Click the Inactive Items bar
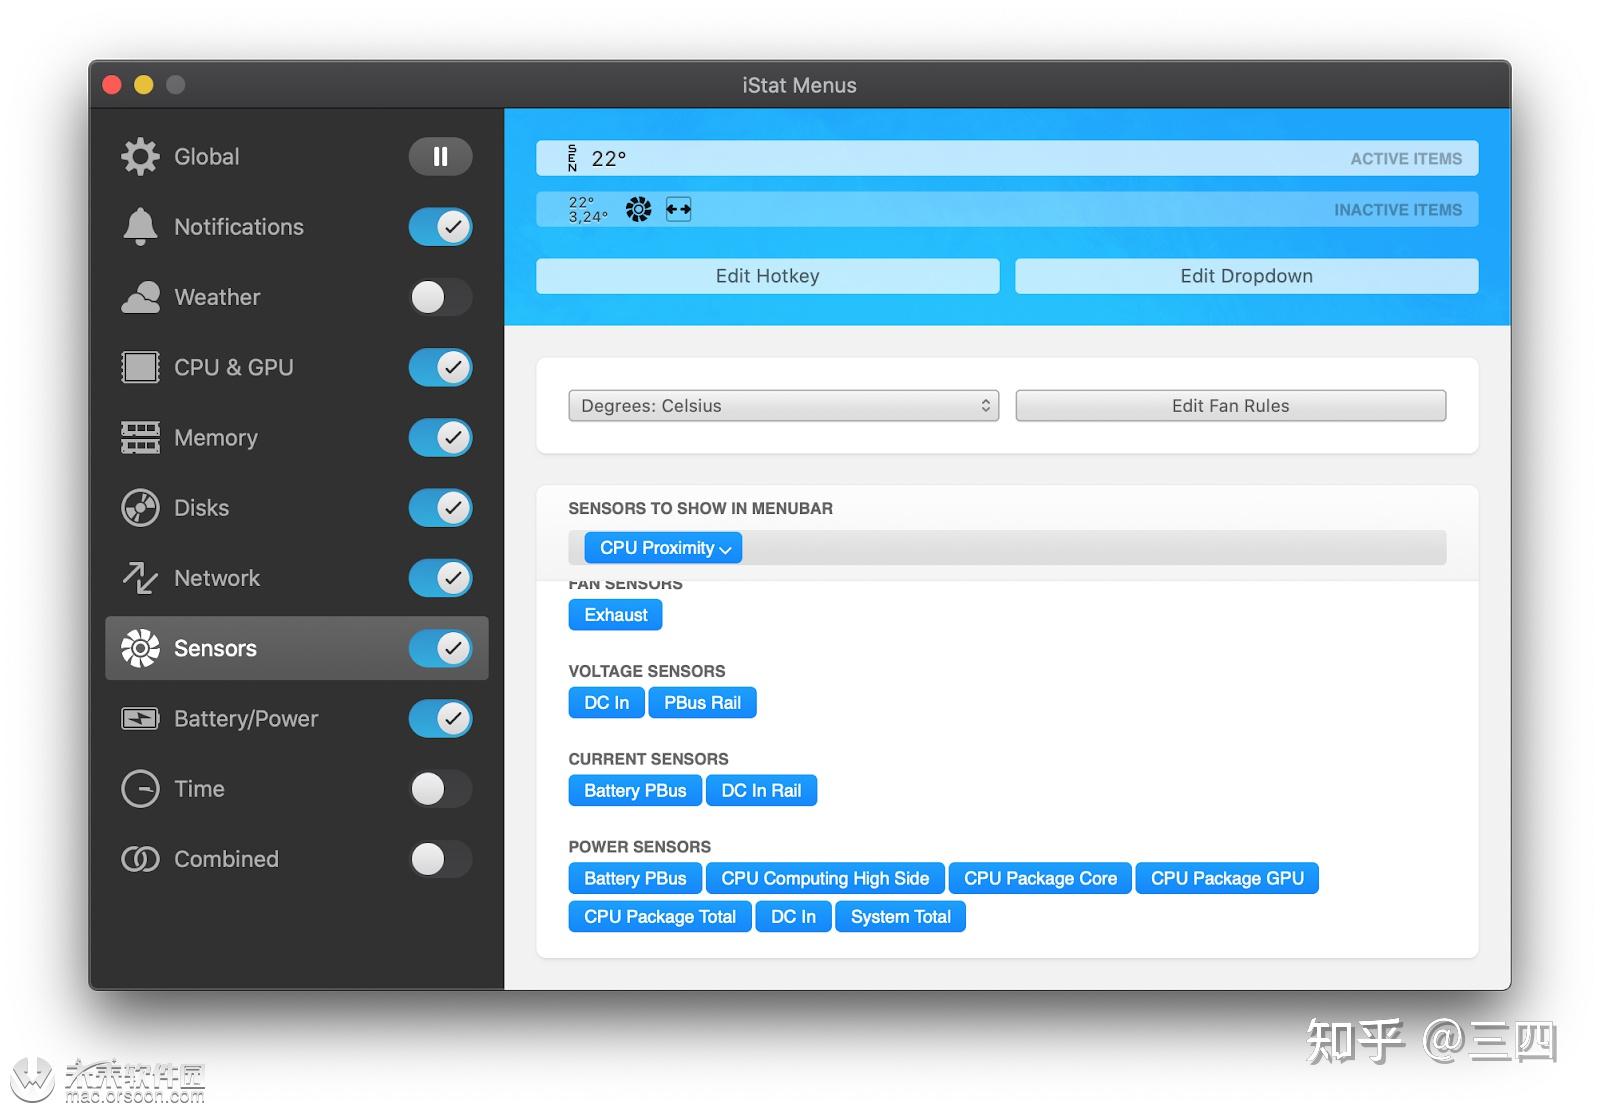 point(1007,209)
